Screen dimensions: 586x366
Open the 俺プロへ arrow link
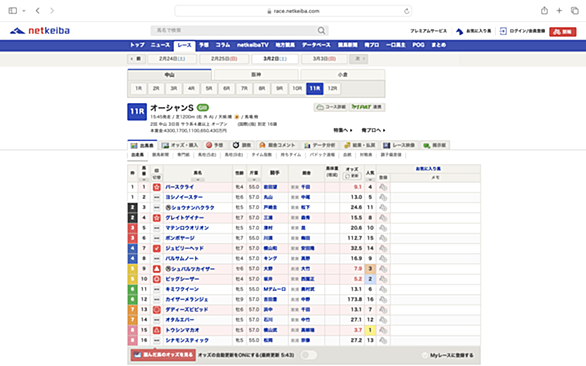point(373,130)
